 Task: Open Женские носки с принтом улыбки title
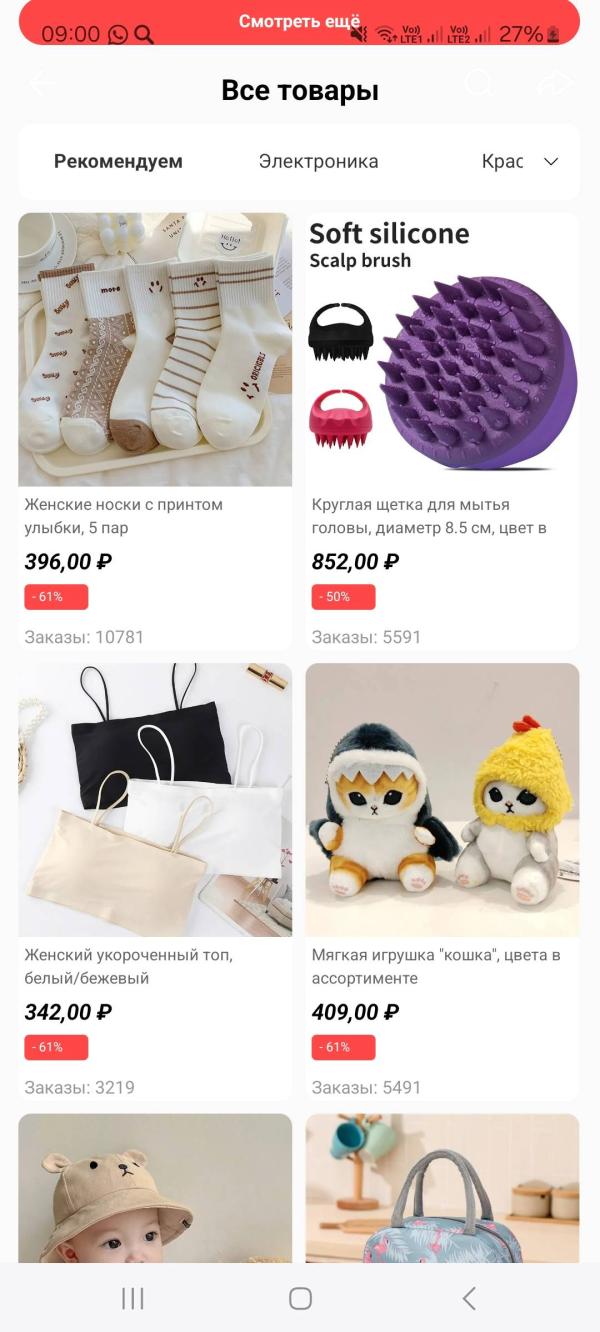124,516
